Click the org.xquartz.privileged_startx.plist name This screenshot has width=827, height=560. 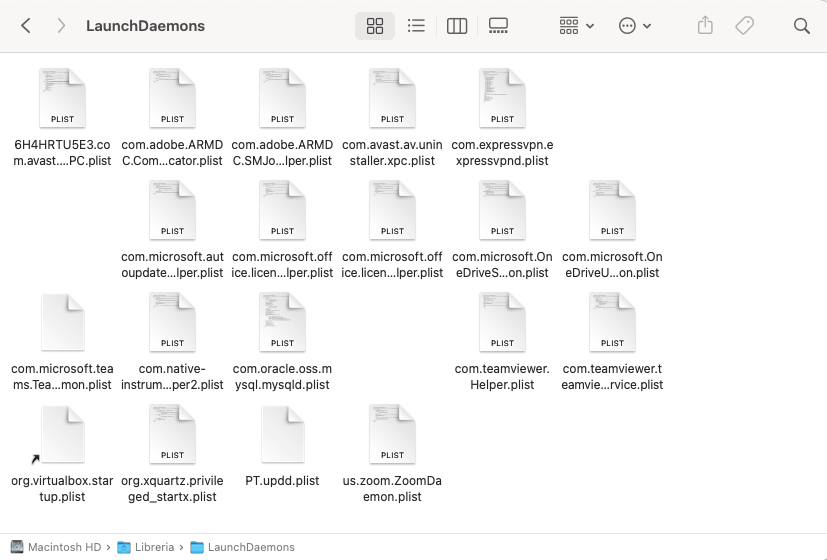tap(172, 489)
